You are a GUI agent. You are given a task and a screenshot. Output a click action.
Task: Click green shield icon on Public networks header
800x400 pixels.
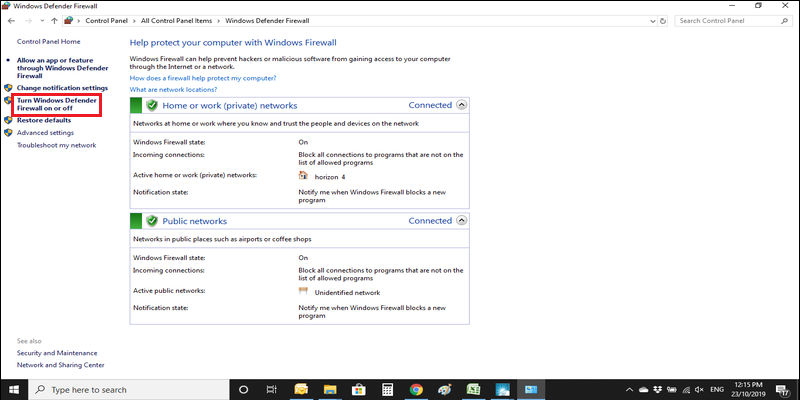tap(152, 221)
